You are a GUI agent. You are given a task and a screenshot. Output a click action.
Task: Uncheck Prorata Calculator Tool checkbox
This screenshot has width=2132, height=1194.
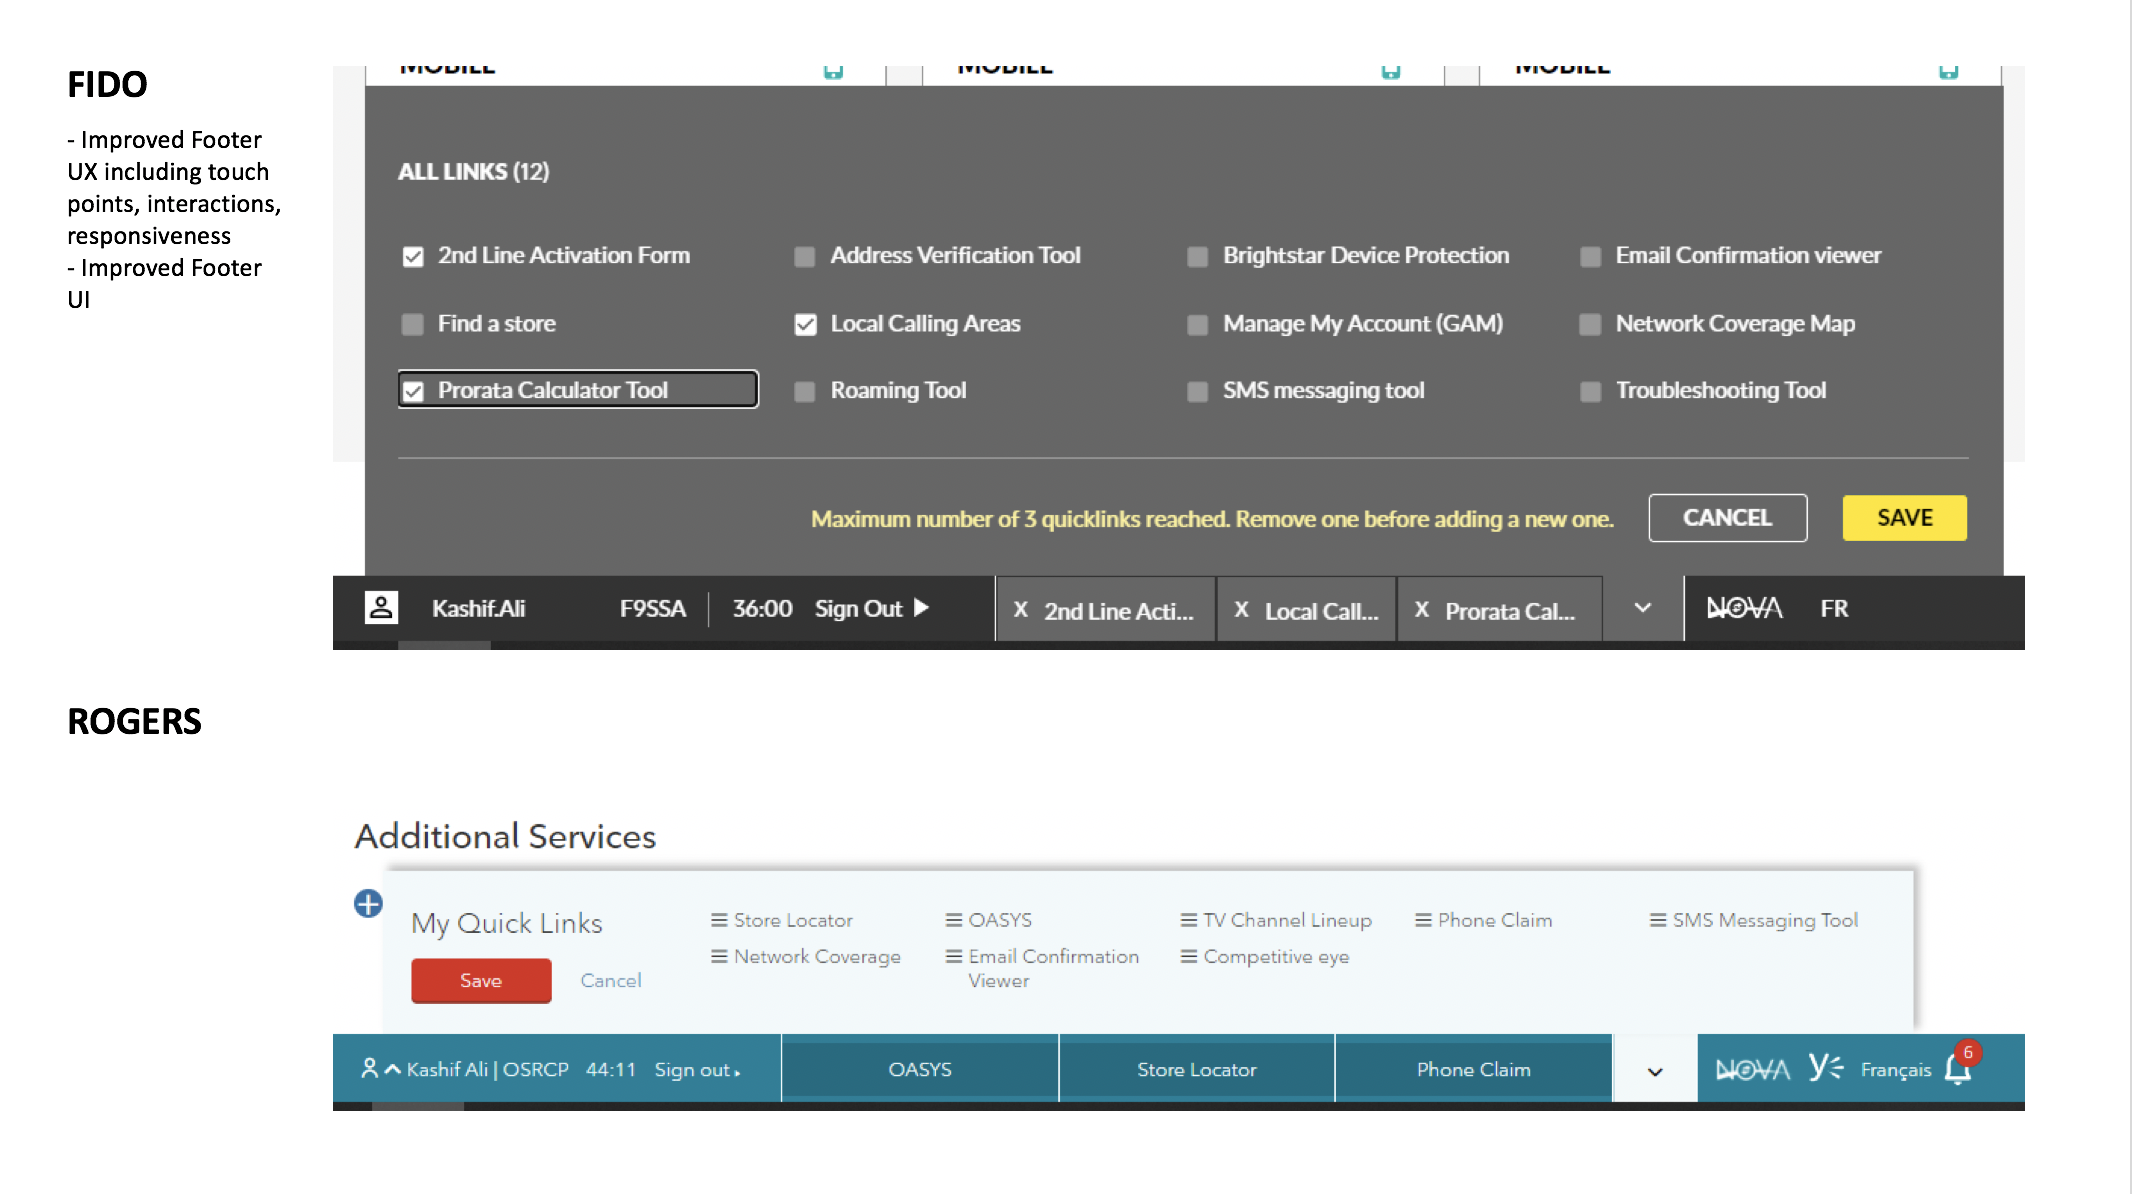[x=413, y=391]
